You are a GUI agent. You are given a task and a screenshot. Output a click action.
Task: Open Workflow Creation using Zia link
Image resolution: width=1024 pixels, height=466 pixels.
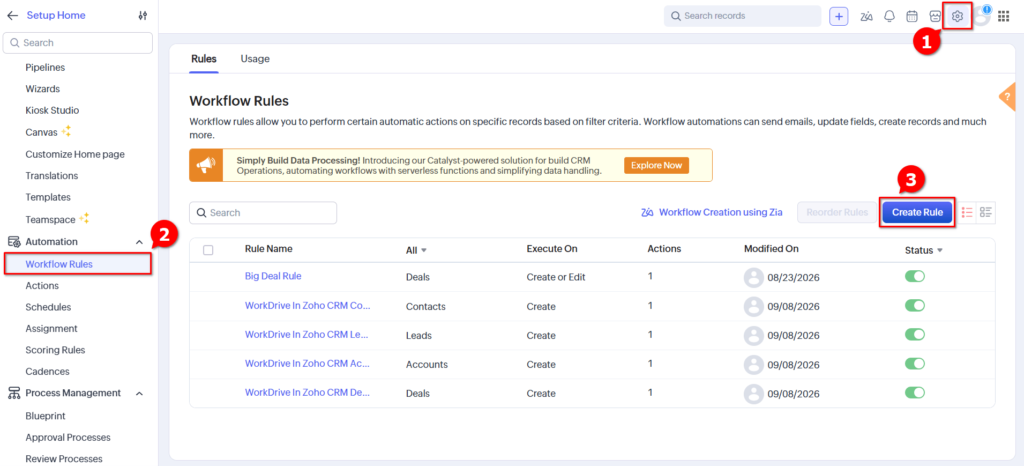pyautogui.click(x=720, y=212)
